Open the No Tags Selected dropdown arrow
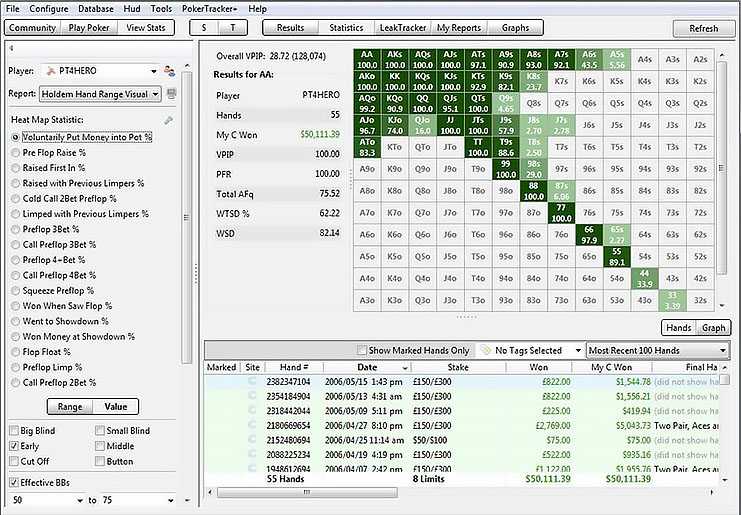Screen dimensions: 741x515 coord(578,351)
